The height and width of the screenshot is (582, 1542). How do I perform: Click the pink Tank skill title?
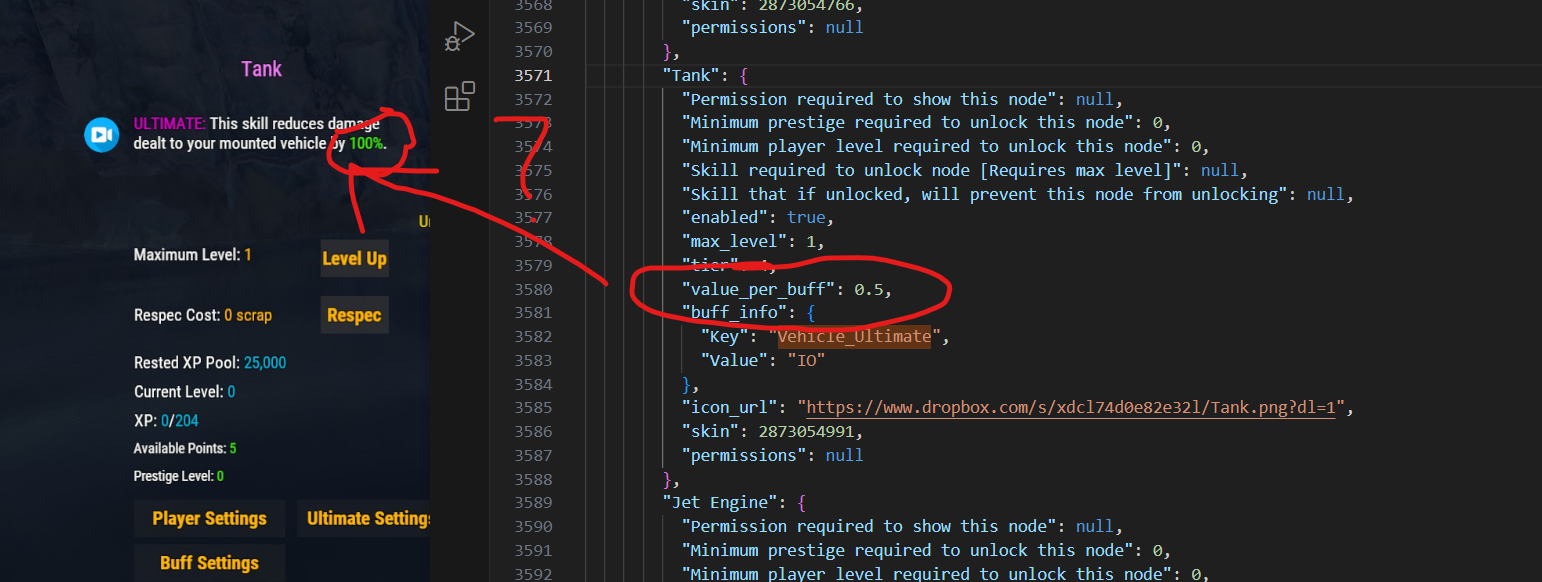tap(262, 69)
